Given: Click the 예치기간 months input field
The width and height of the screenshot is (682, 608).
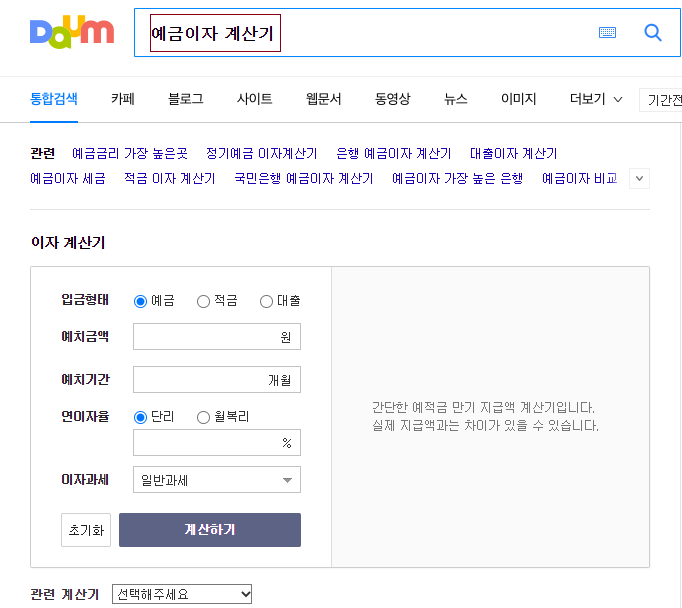Looking at the screenshot, I should pos(217,380).
